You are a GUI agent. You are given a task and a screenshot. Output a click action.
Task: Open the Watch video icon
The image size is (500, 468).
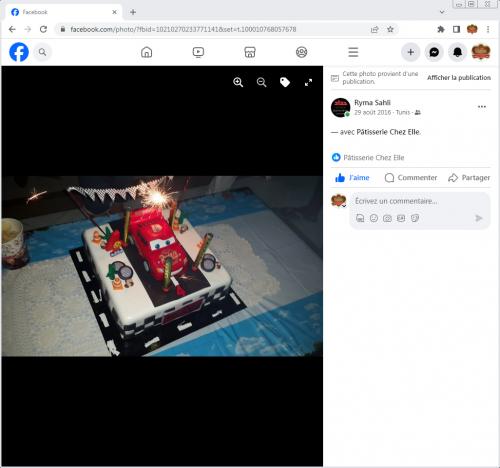(198, 52)
